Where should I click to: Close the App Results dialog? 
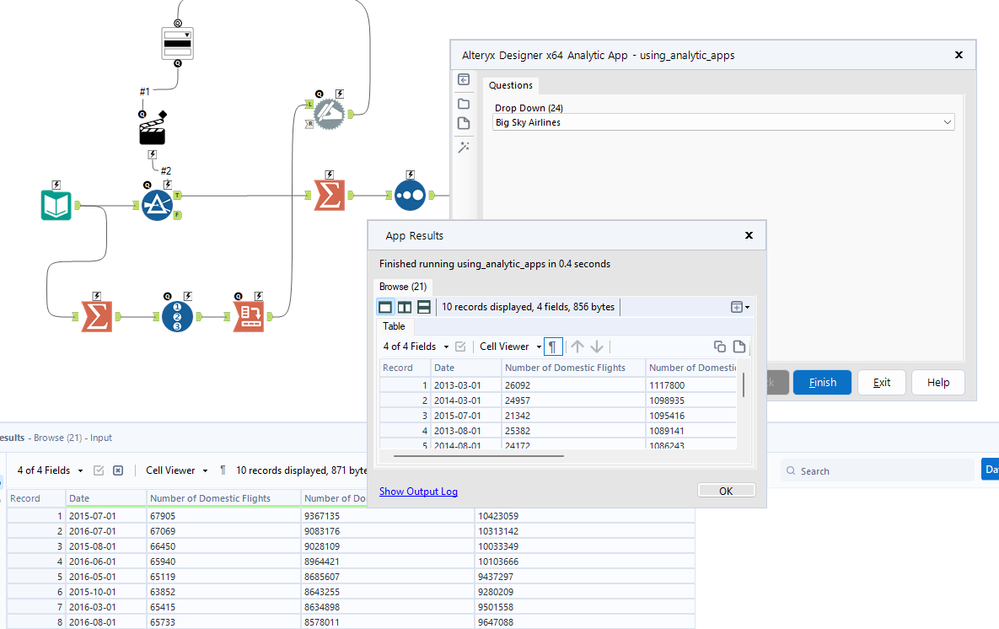[749, 236]
